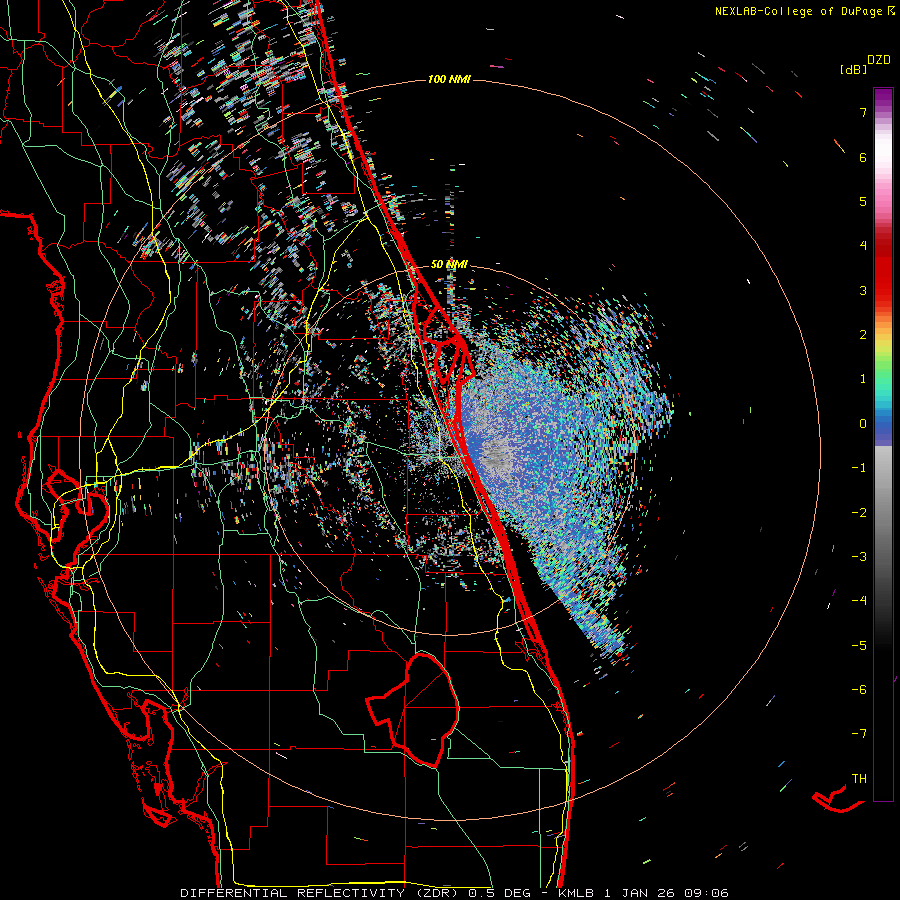This screenshot has width=900, height=900.
Task: Click the blue band of the color bar
Action: click(883, 428)
